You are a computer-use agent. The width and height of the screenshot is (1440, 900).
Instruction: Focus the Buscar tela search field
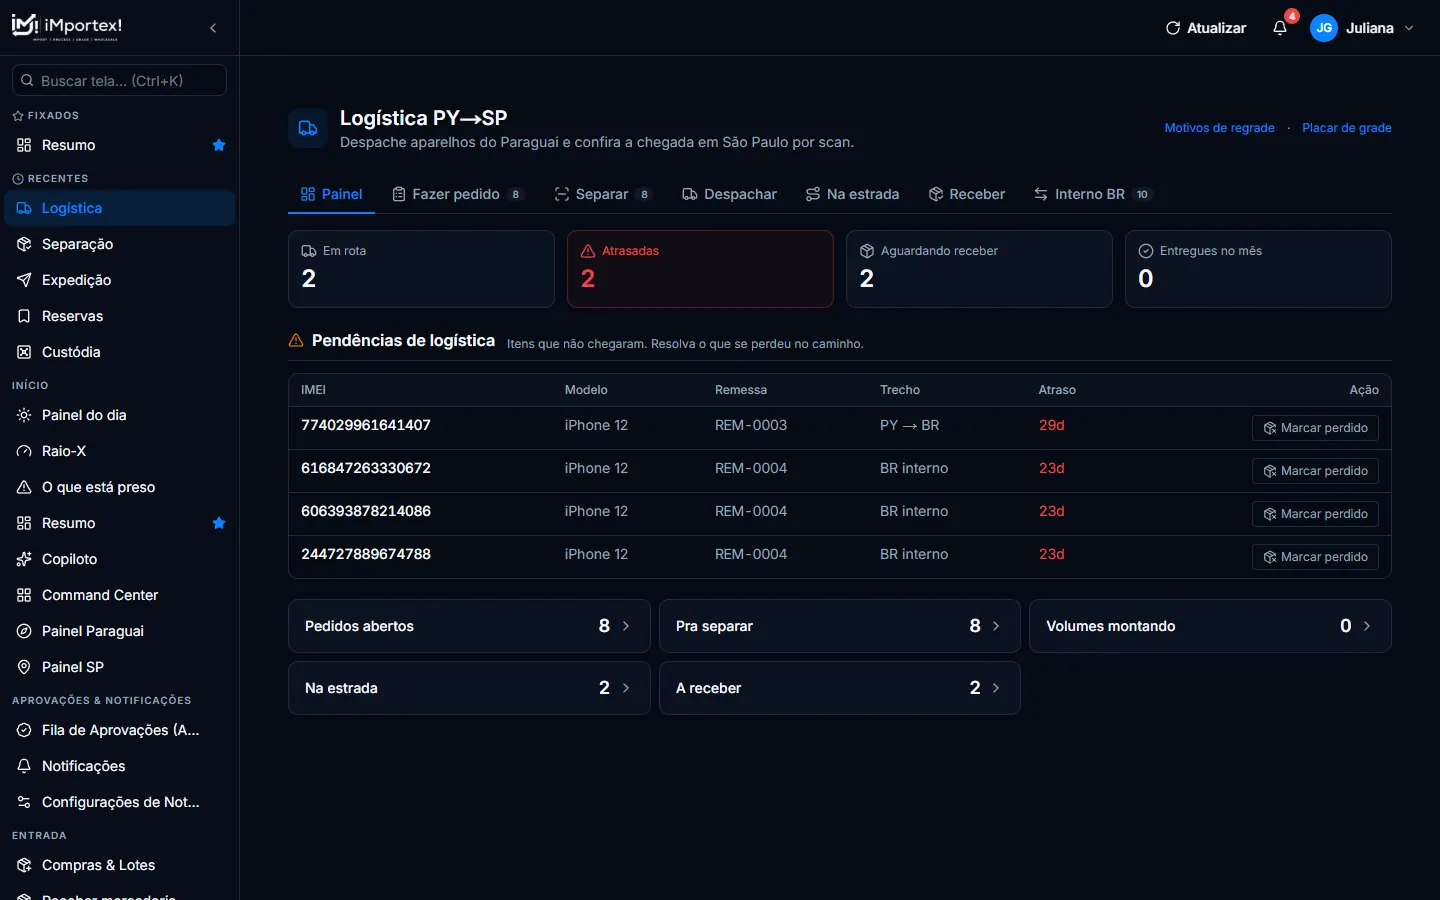tap(119, 80)
